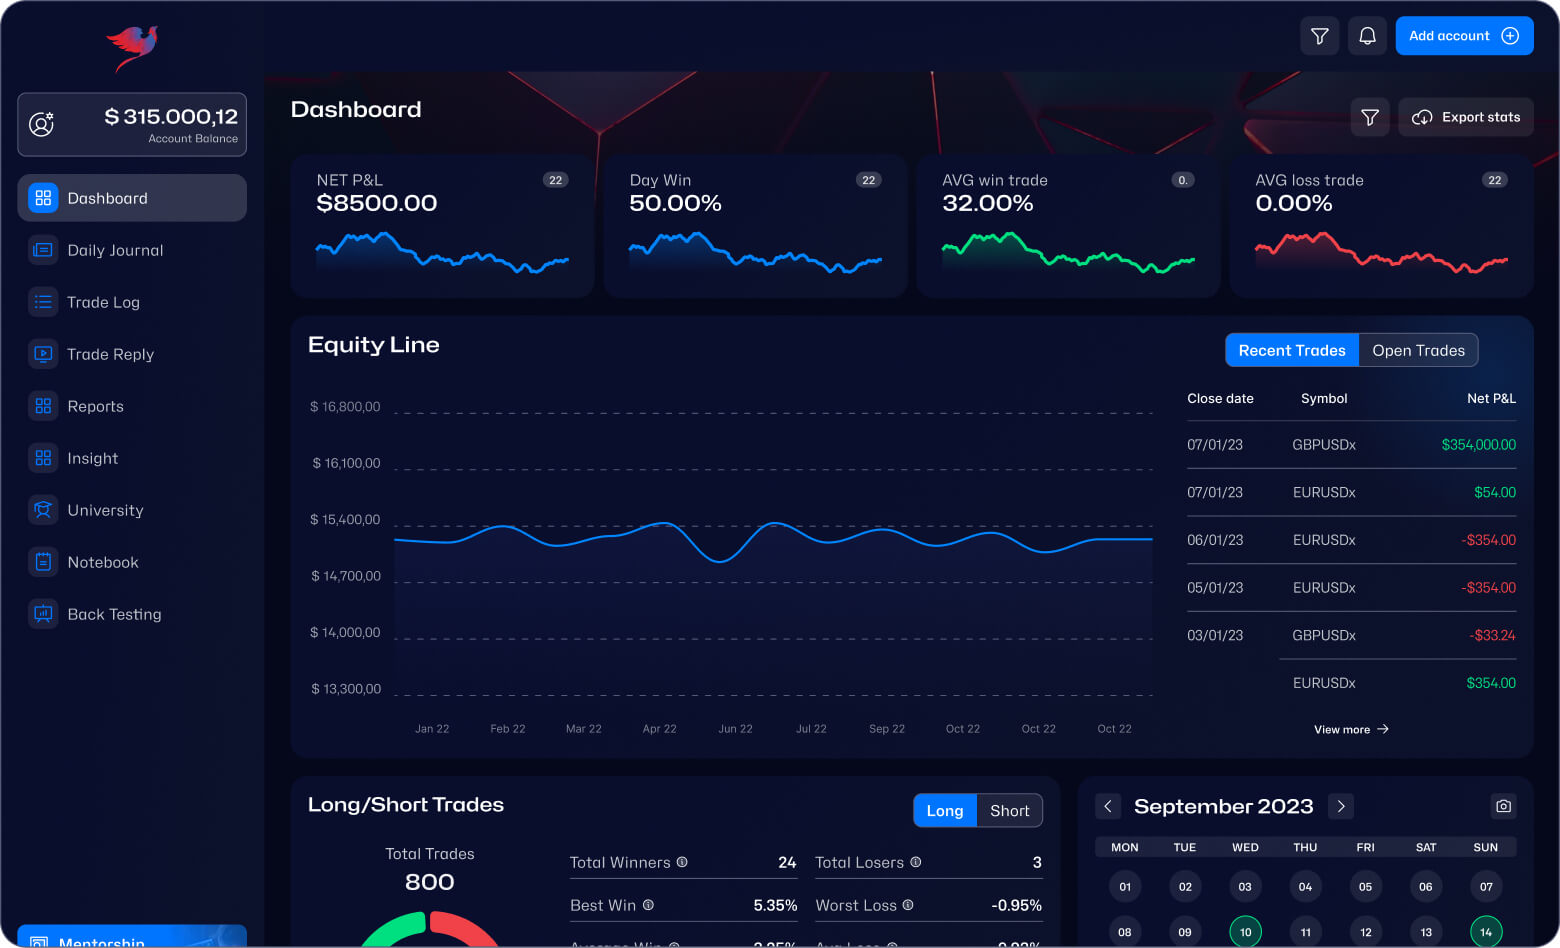
Task: Go to next month in calendar
Action: (x=1341, y=806)
